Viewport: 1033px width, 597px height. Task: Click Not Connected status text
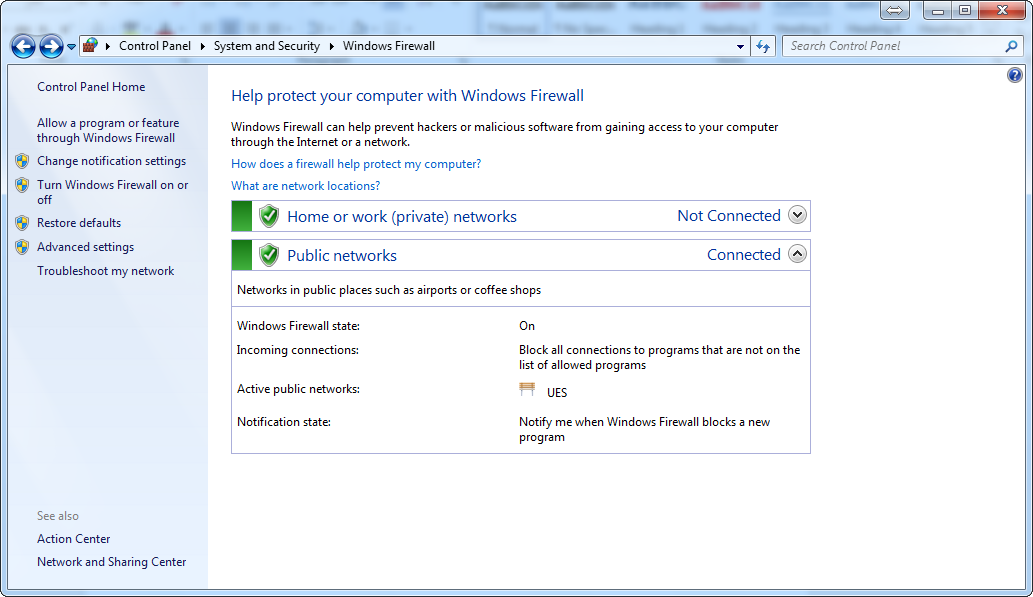(x=729, y=215)
